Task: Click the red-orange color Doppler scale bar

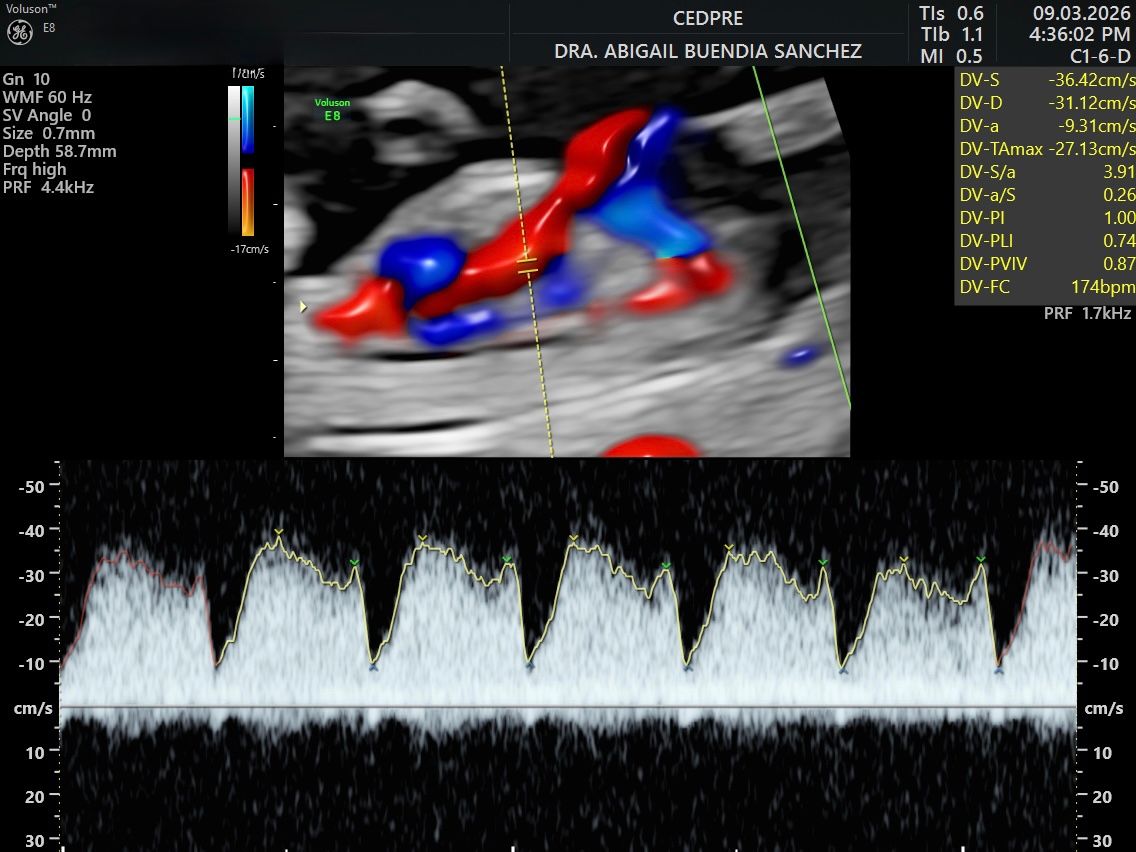Action: pos(248,202)
